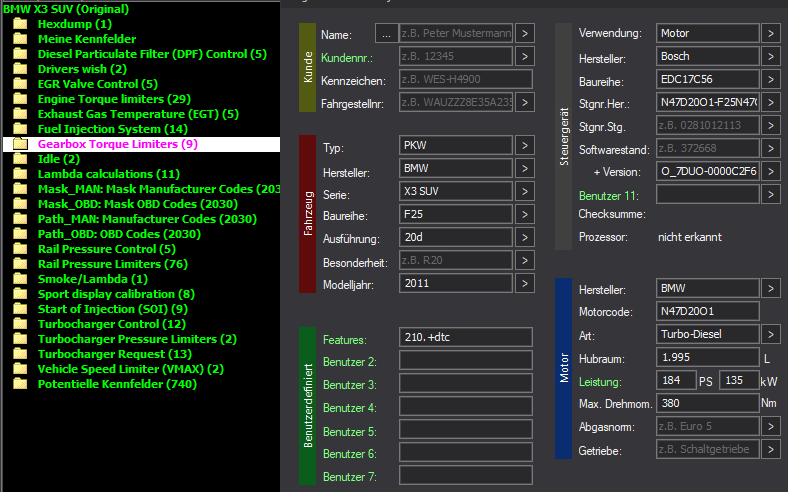Click the + Version field O_7DUO-0000C2F6
788x492 pixels.
tap(708, 171)
